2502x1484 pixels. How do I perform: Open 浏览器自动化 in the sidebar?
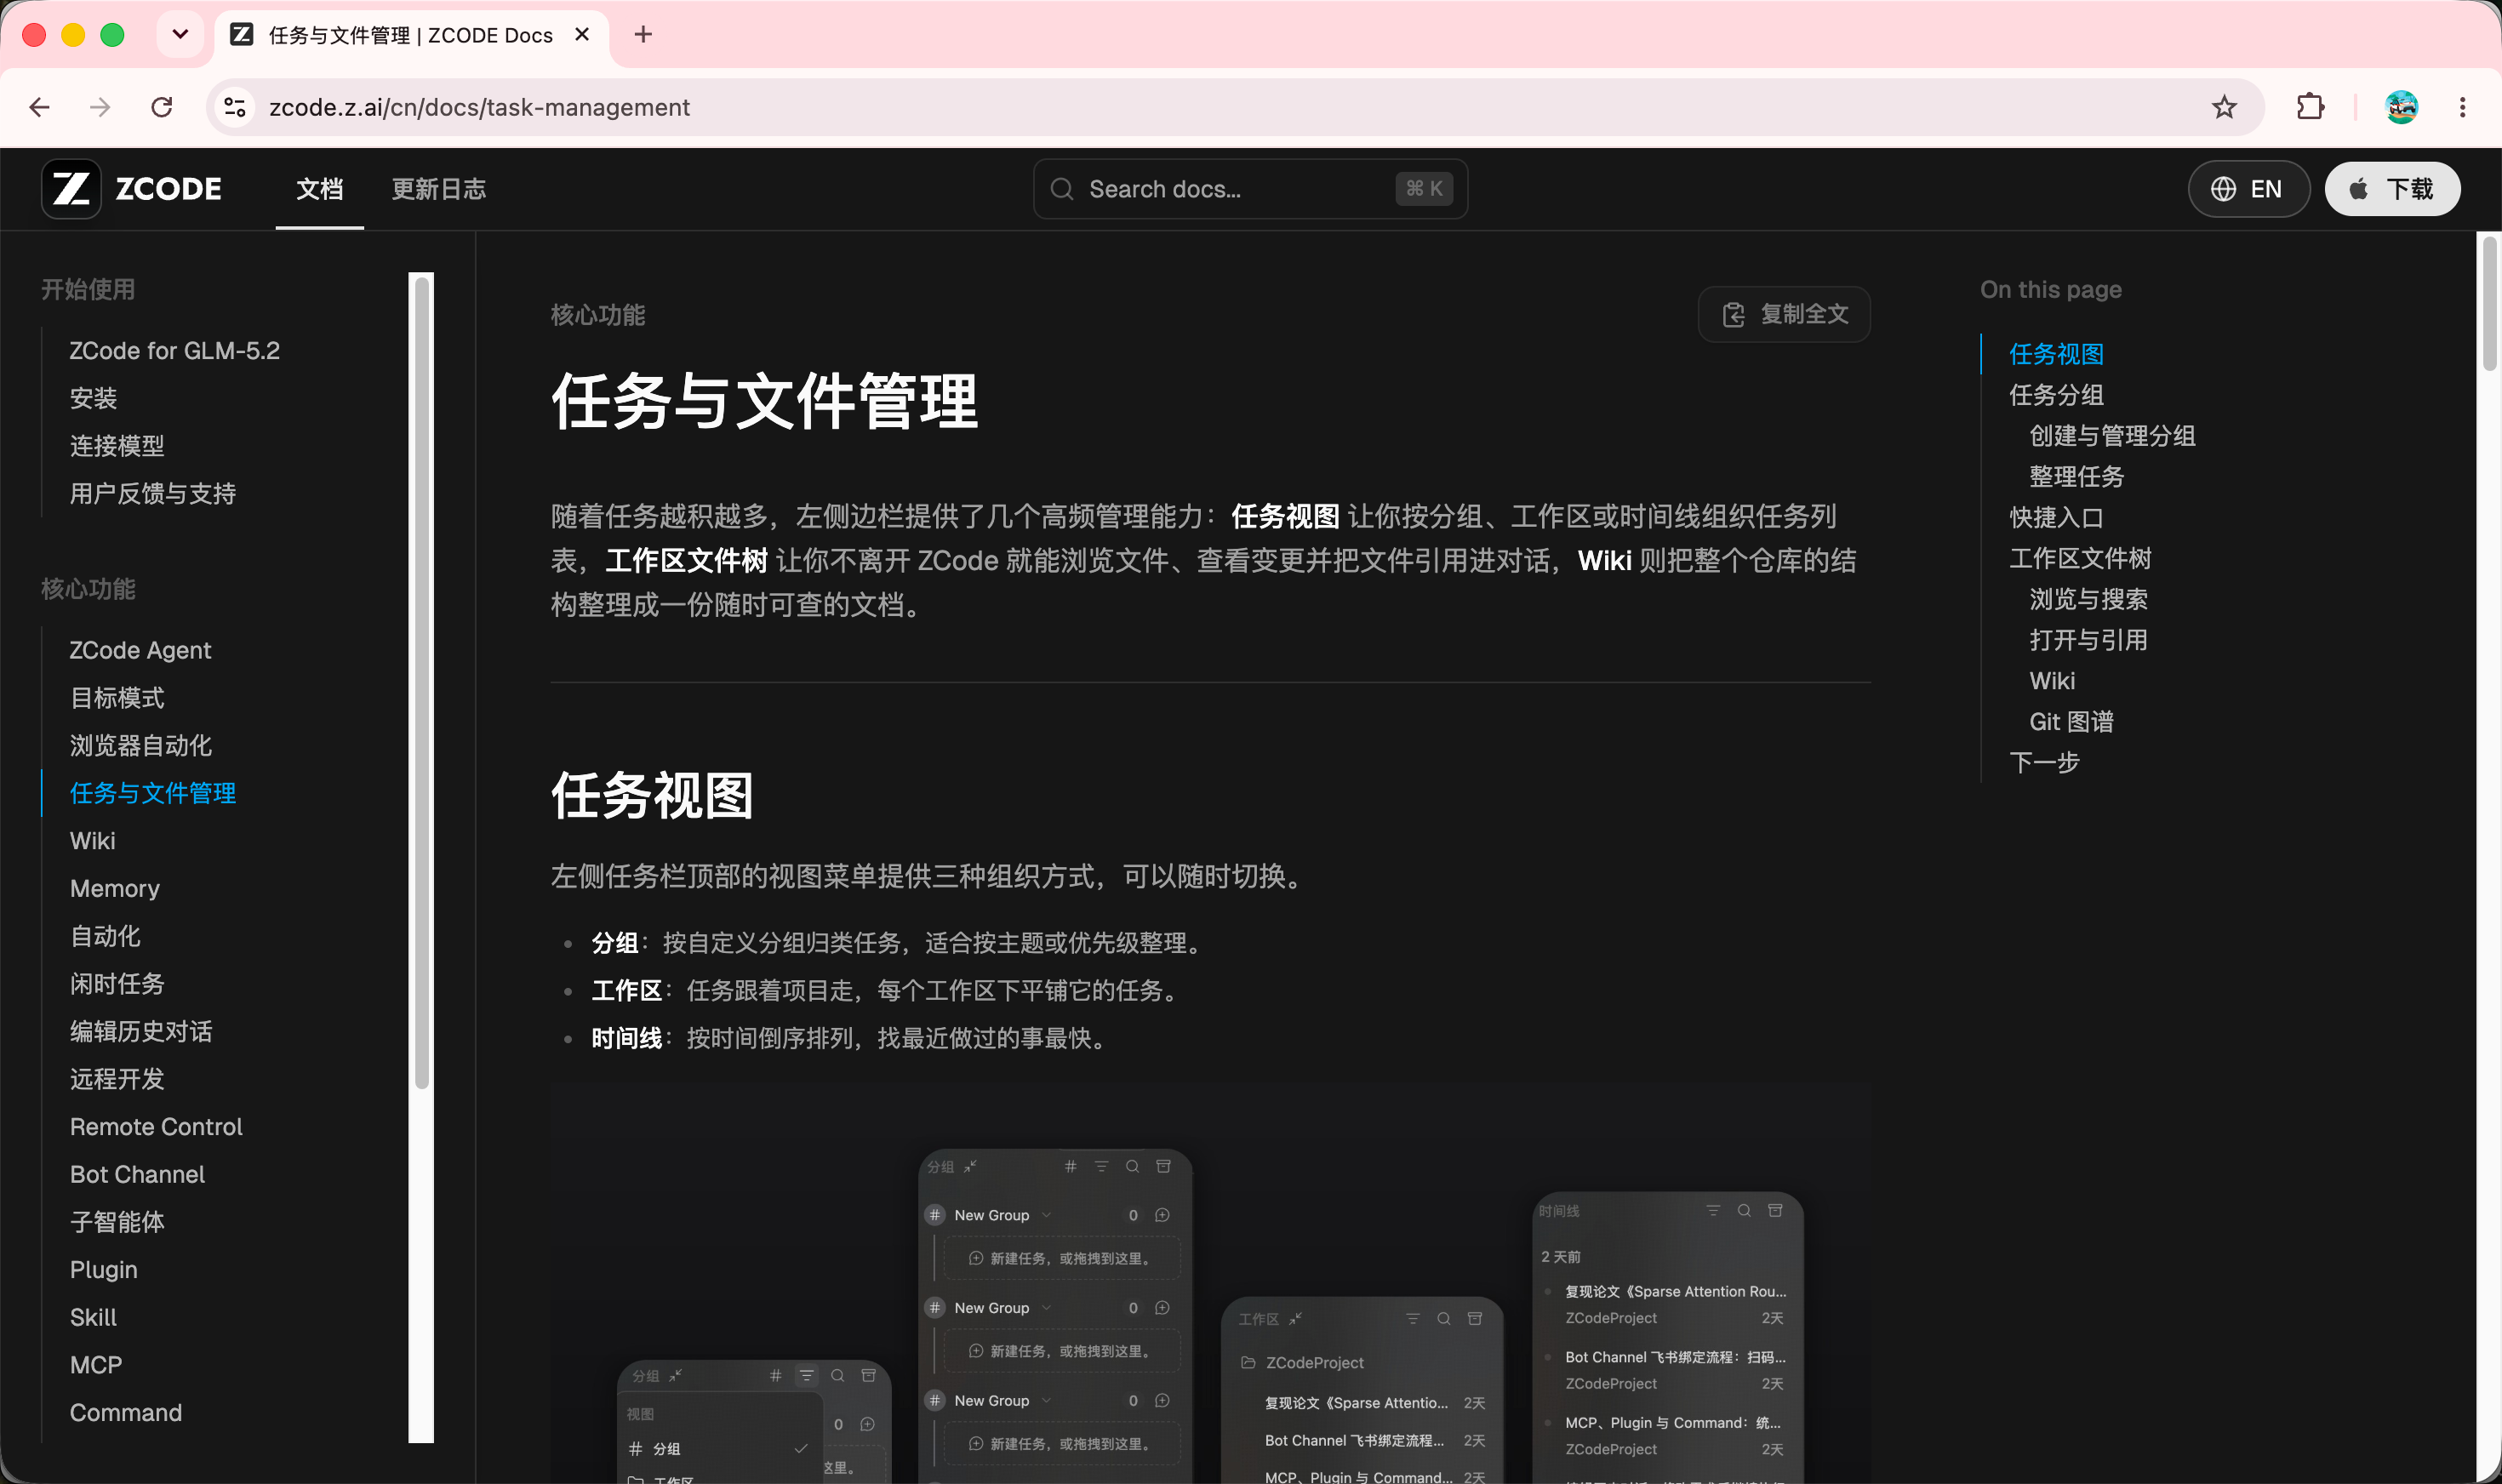click(141, 746)
